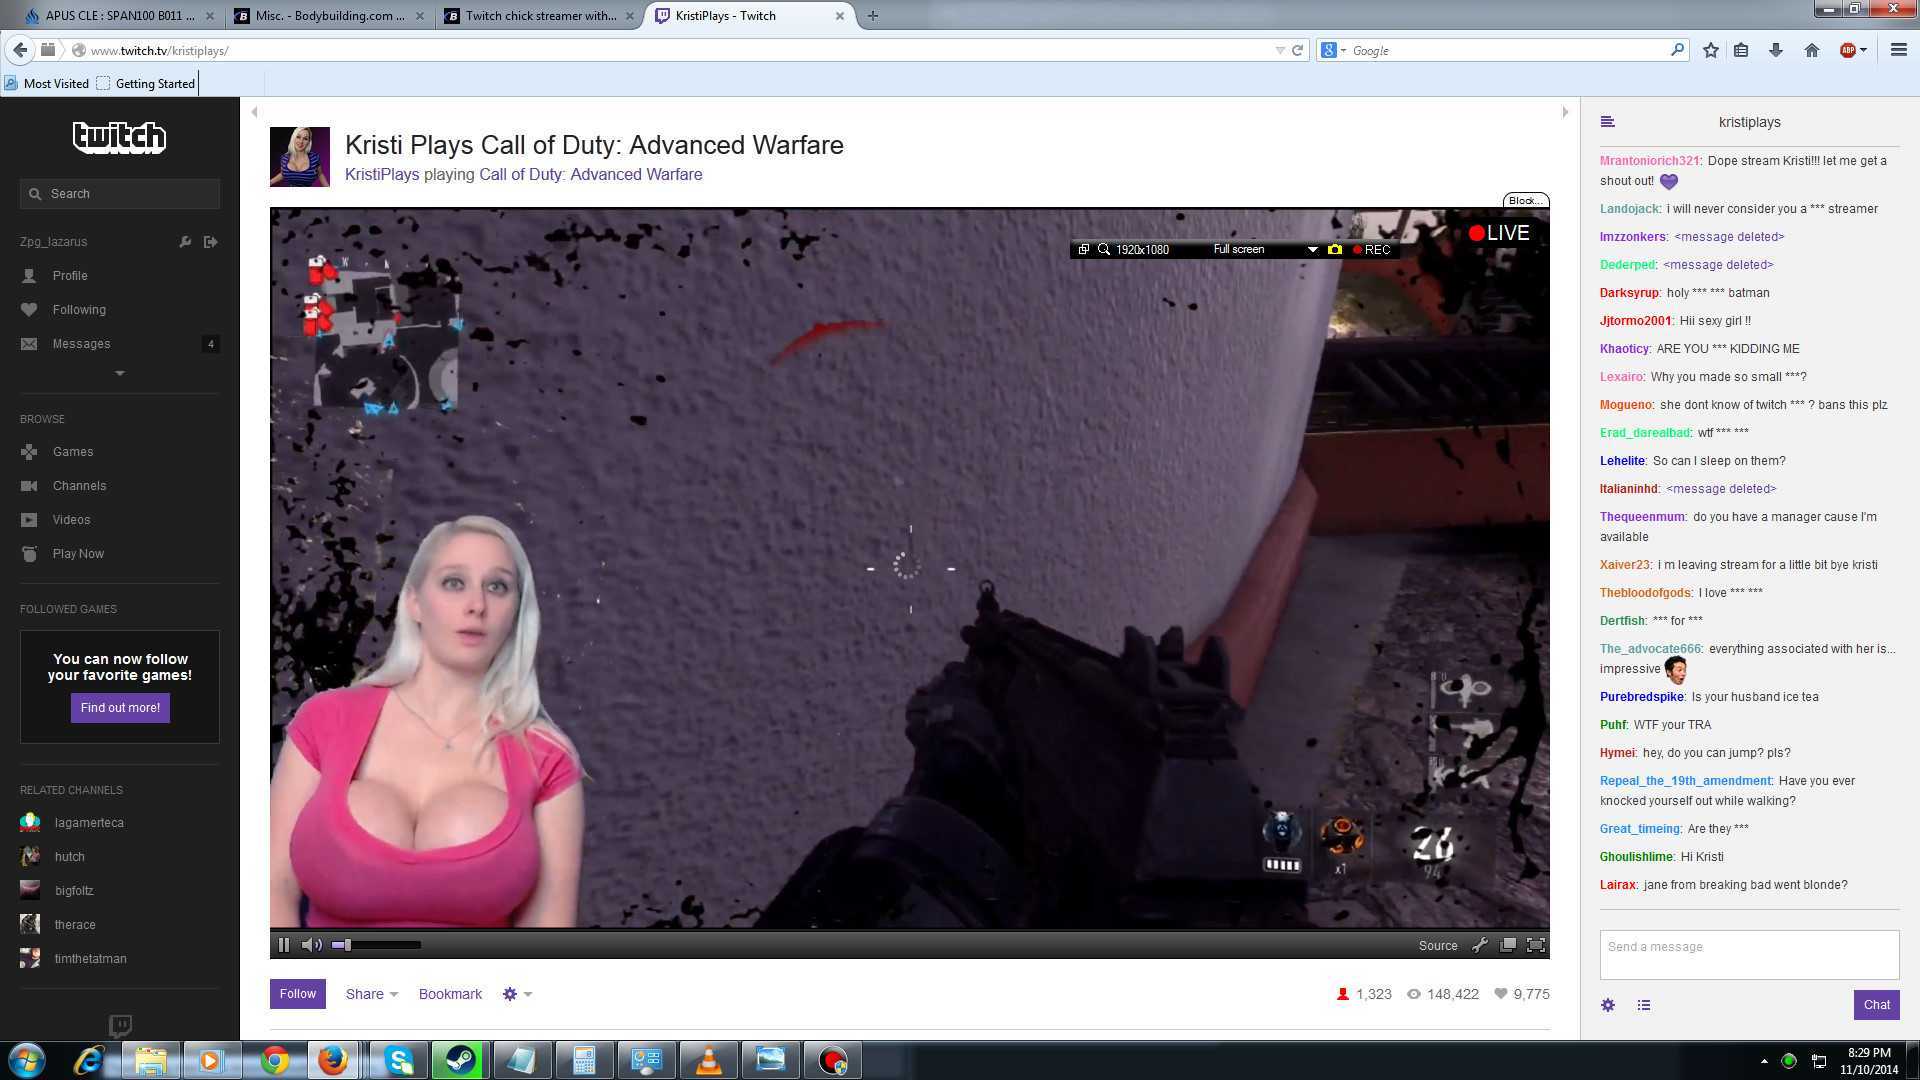Toggle fullscreen on the video player
The width and height of the screenshot is (1920, 1080).
point(1536,945)
